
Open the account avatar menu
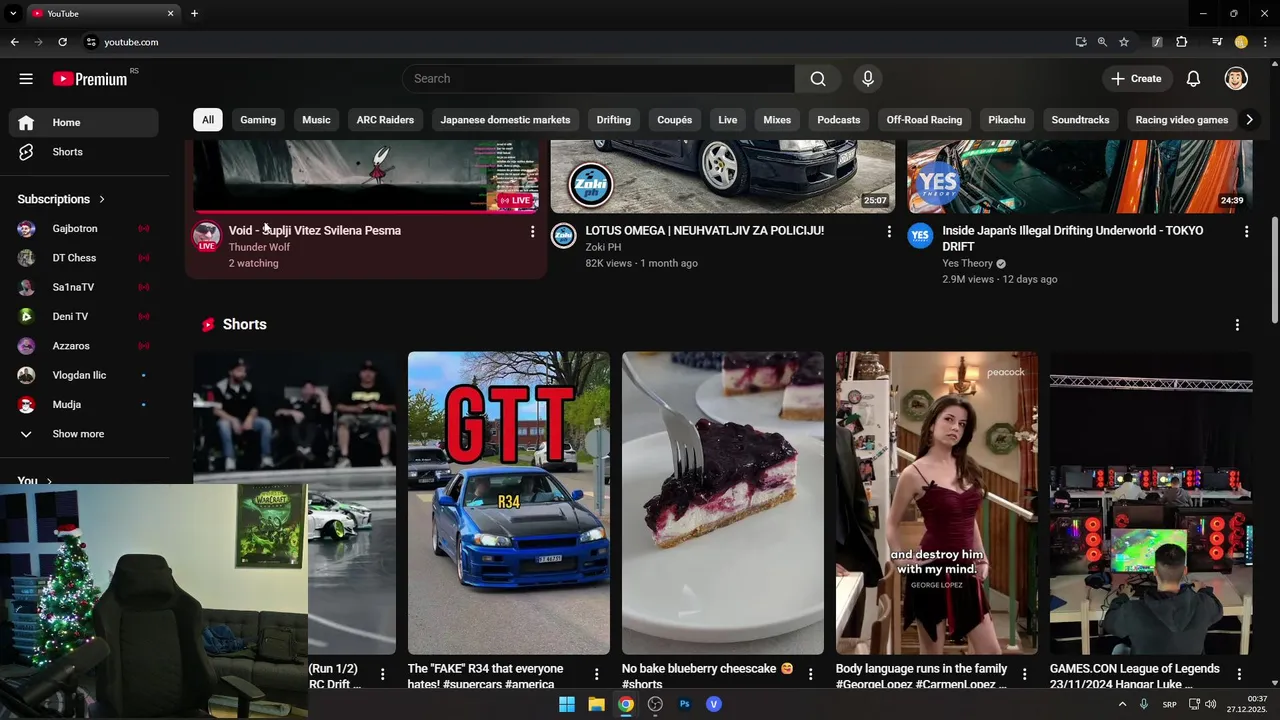click(x=1236, y=79)
